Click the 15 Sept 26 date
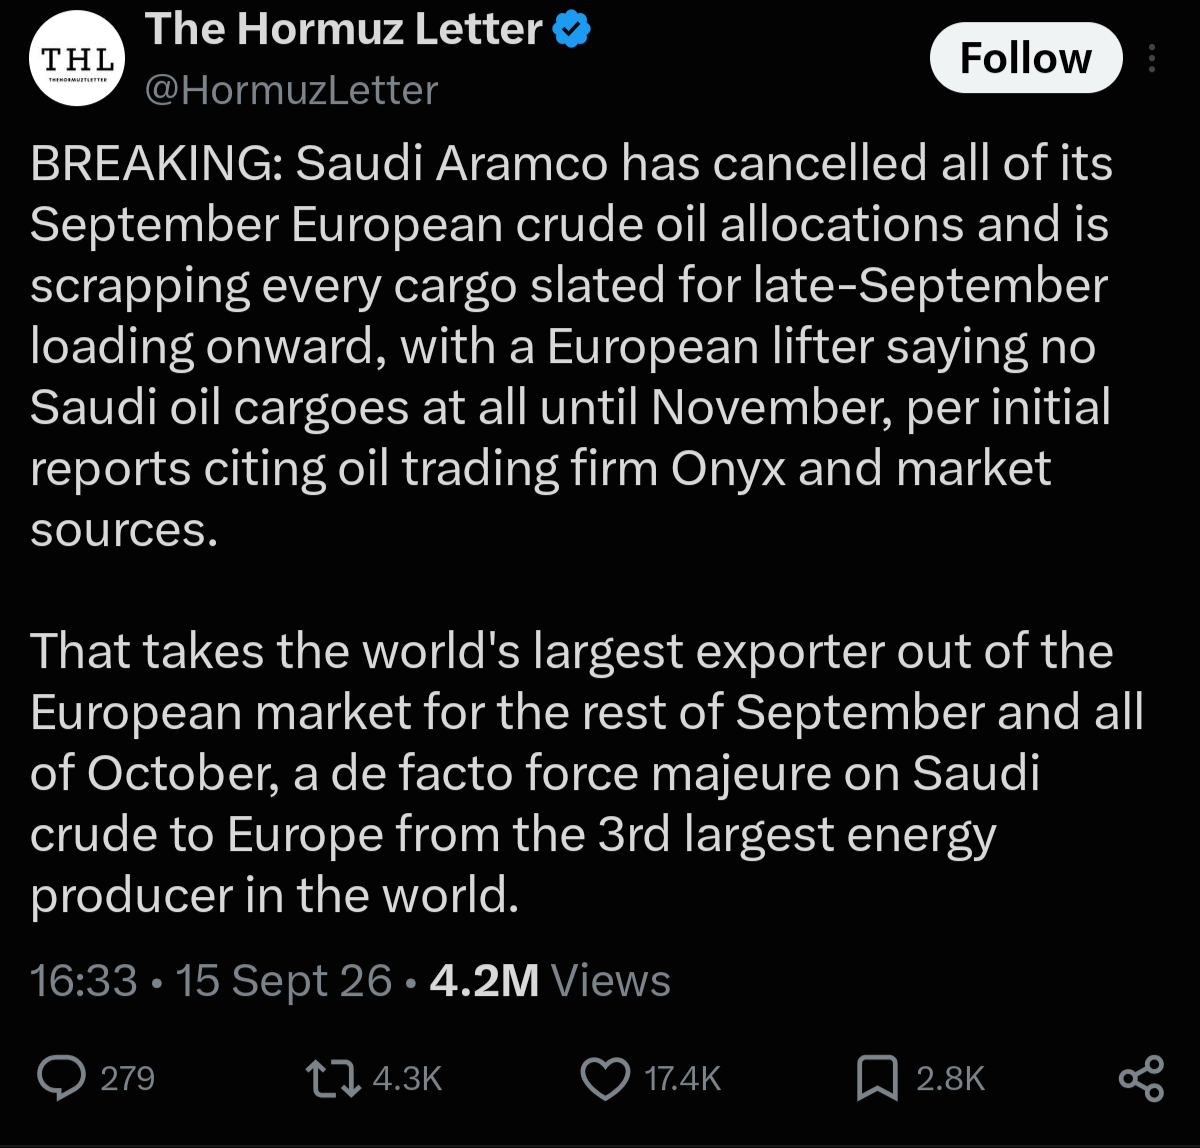The height and width of the screenshot is (1148, 1200). 284,981
